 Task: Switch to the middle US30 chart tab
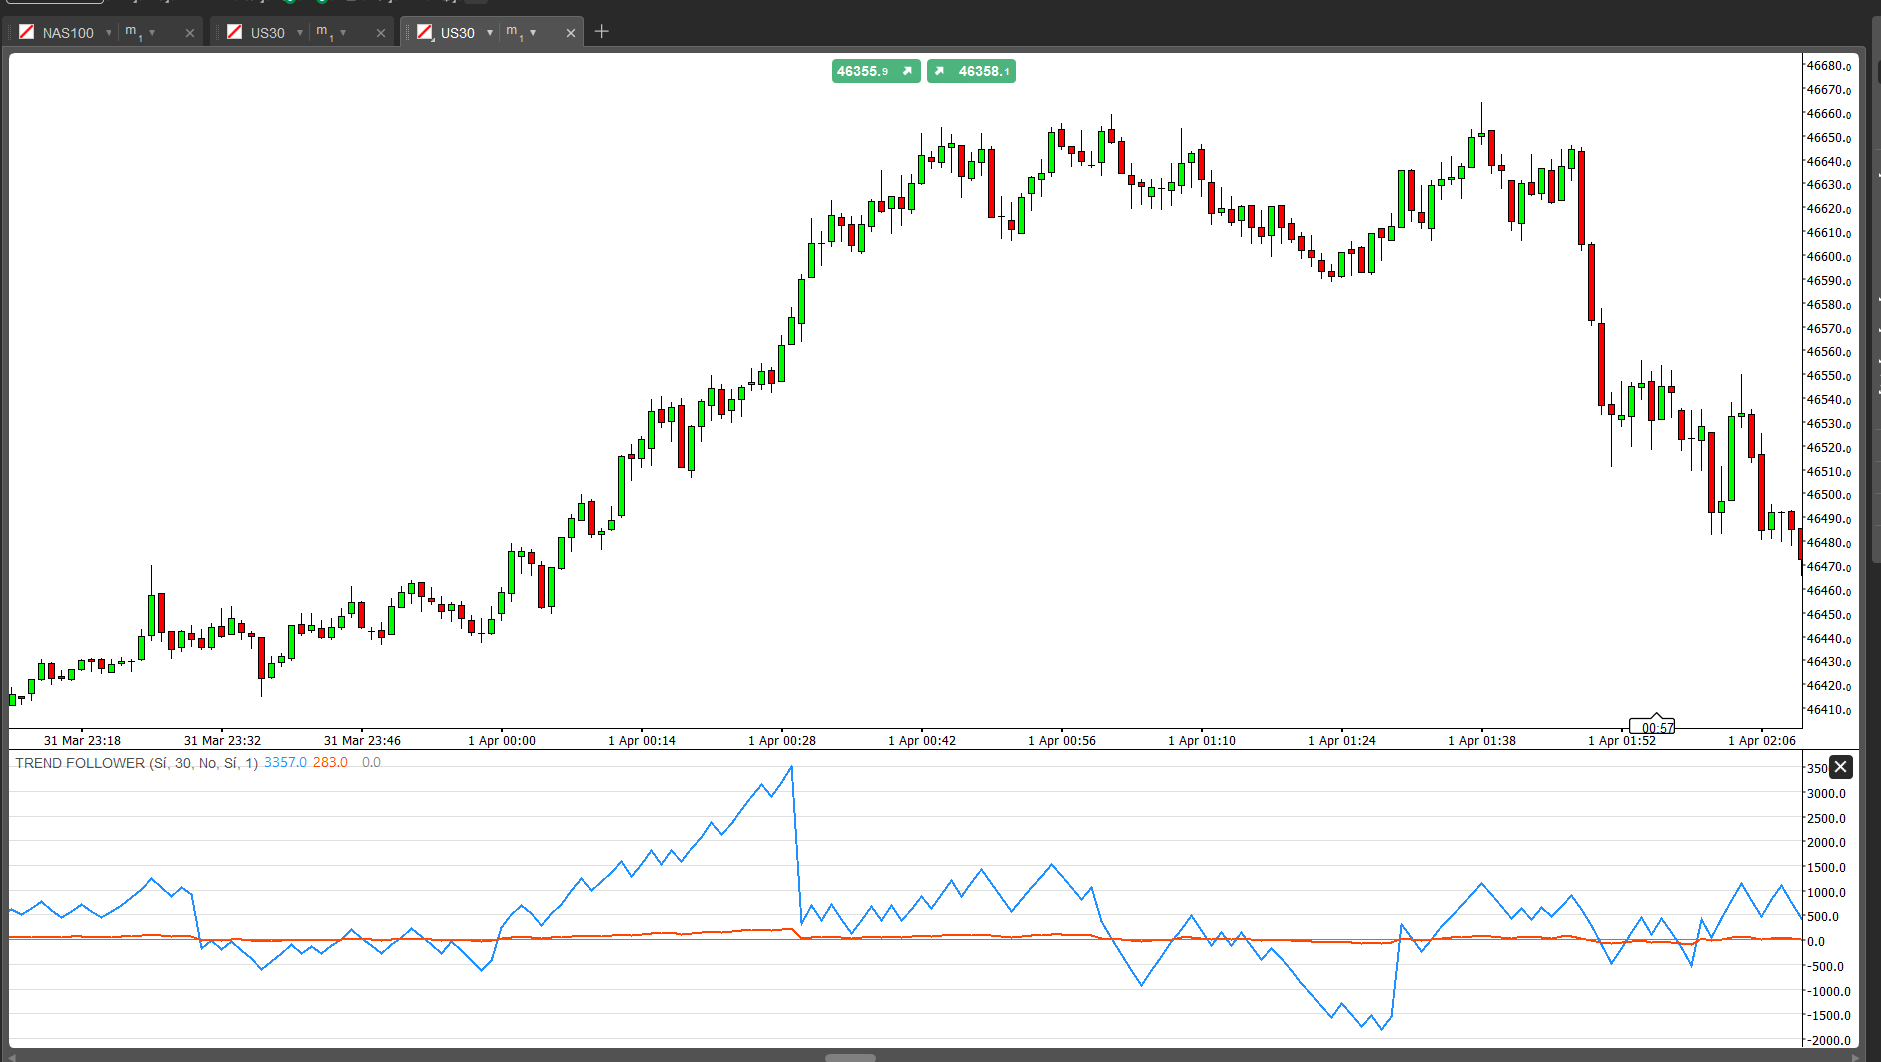point(267,33)
